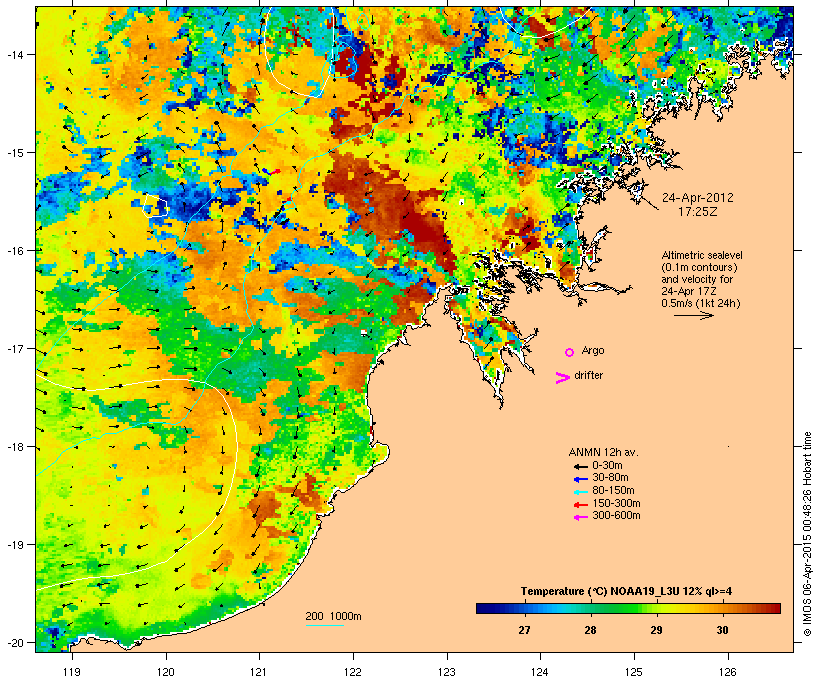Viewport: 820px width, 680px height.
Task: Click the '119' longitude axis label
Action: (72, 672)
